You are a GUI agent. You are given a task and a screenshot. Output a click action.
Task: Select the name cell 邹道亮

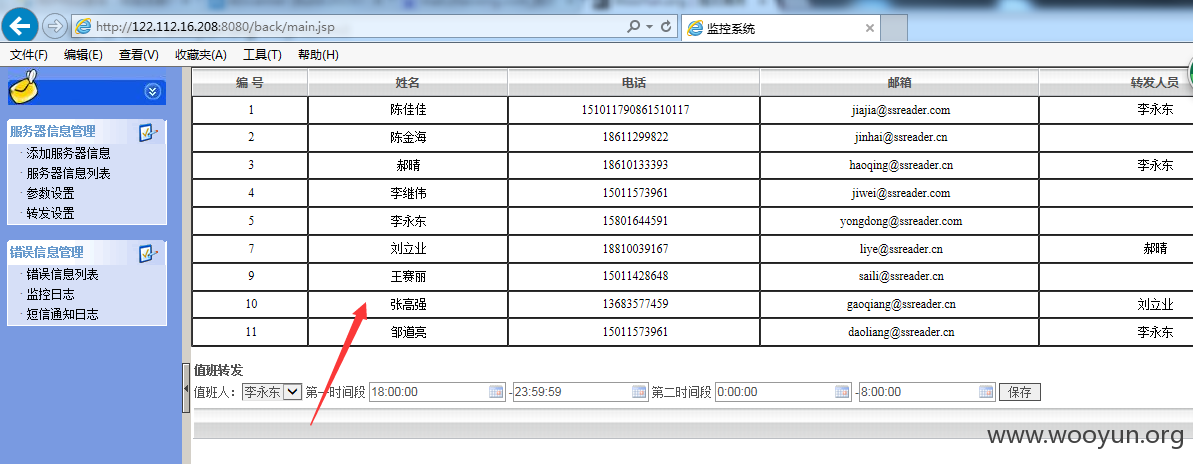click(x=409, y=332)
